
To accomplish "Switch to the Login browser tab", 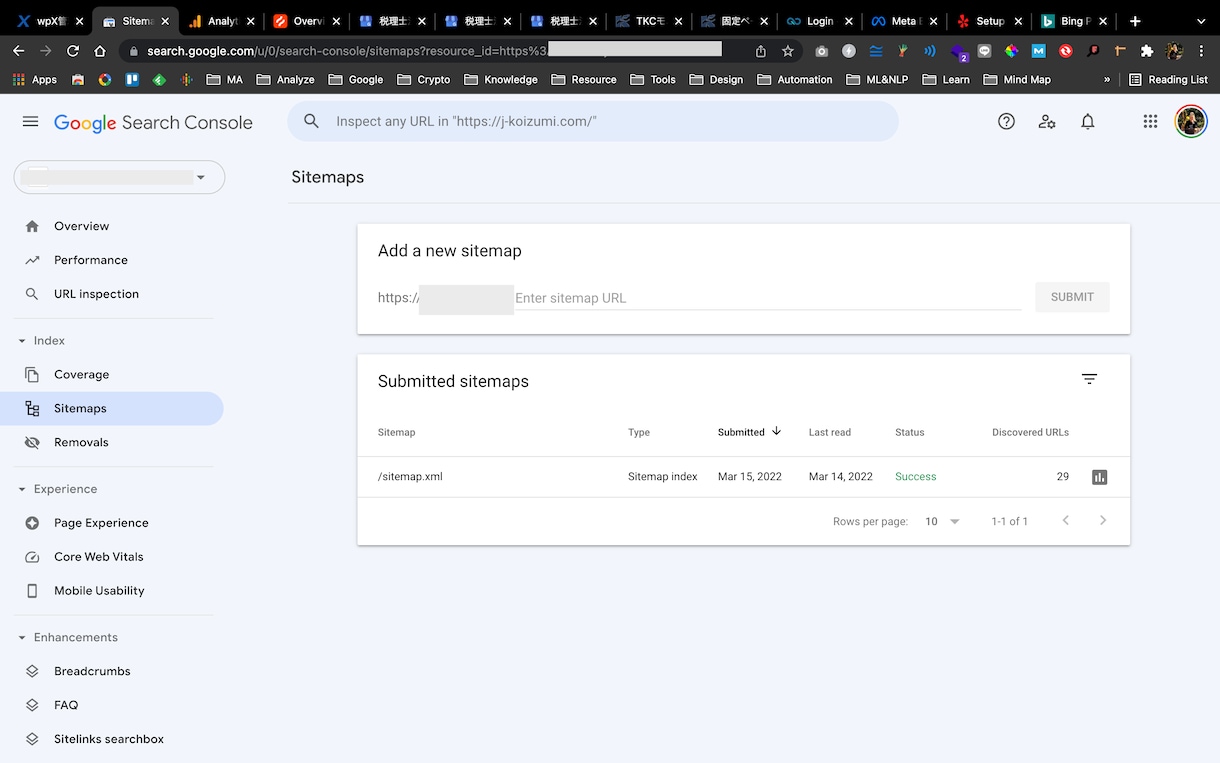I will [x=819, y=21].
